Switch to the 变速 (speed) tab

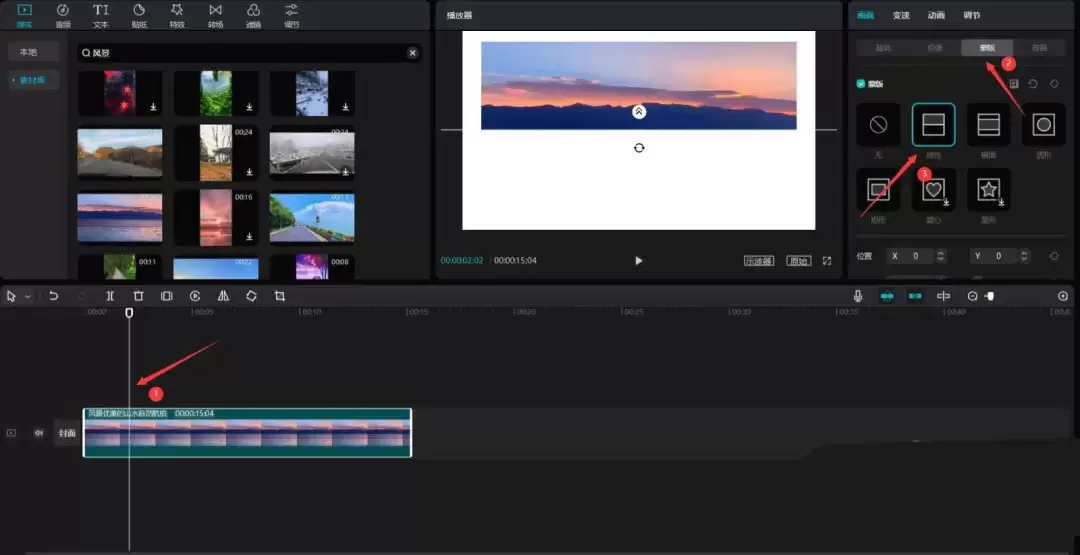pos(901,15)
